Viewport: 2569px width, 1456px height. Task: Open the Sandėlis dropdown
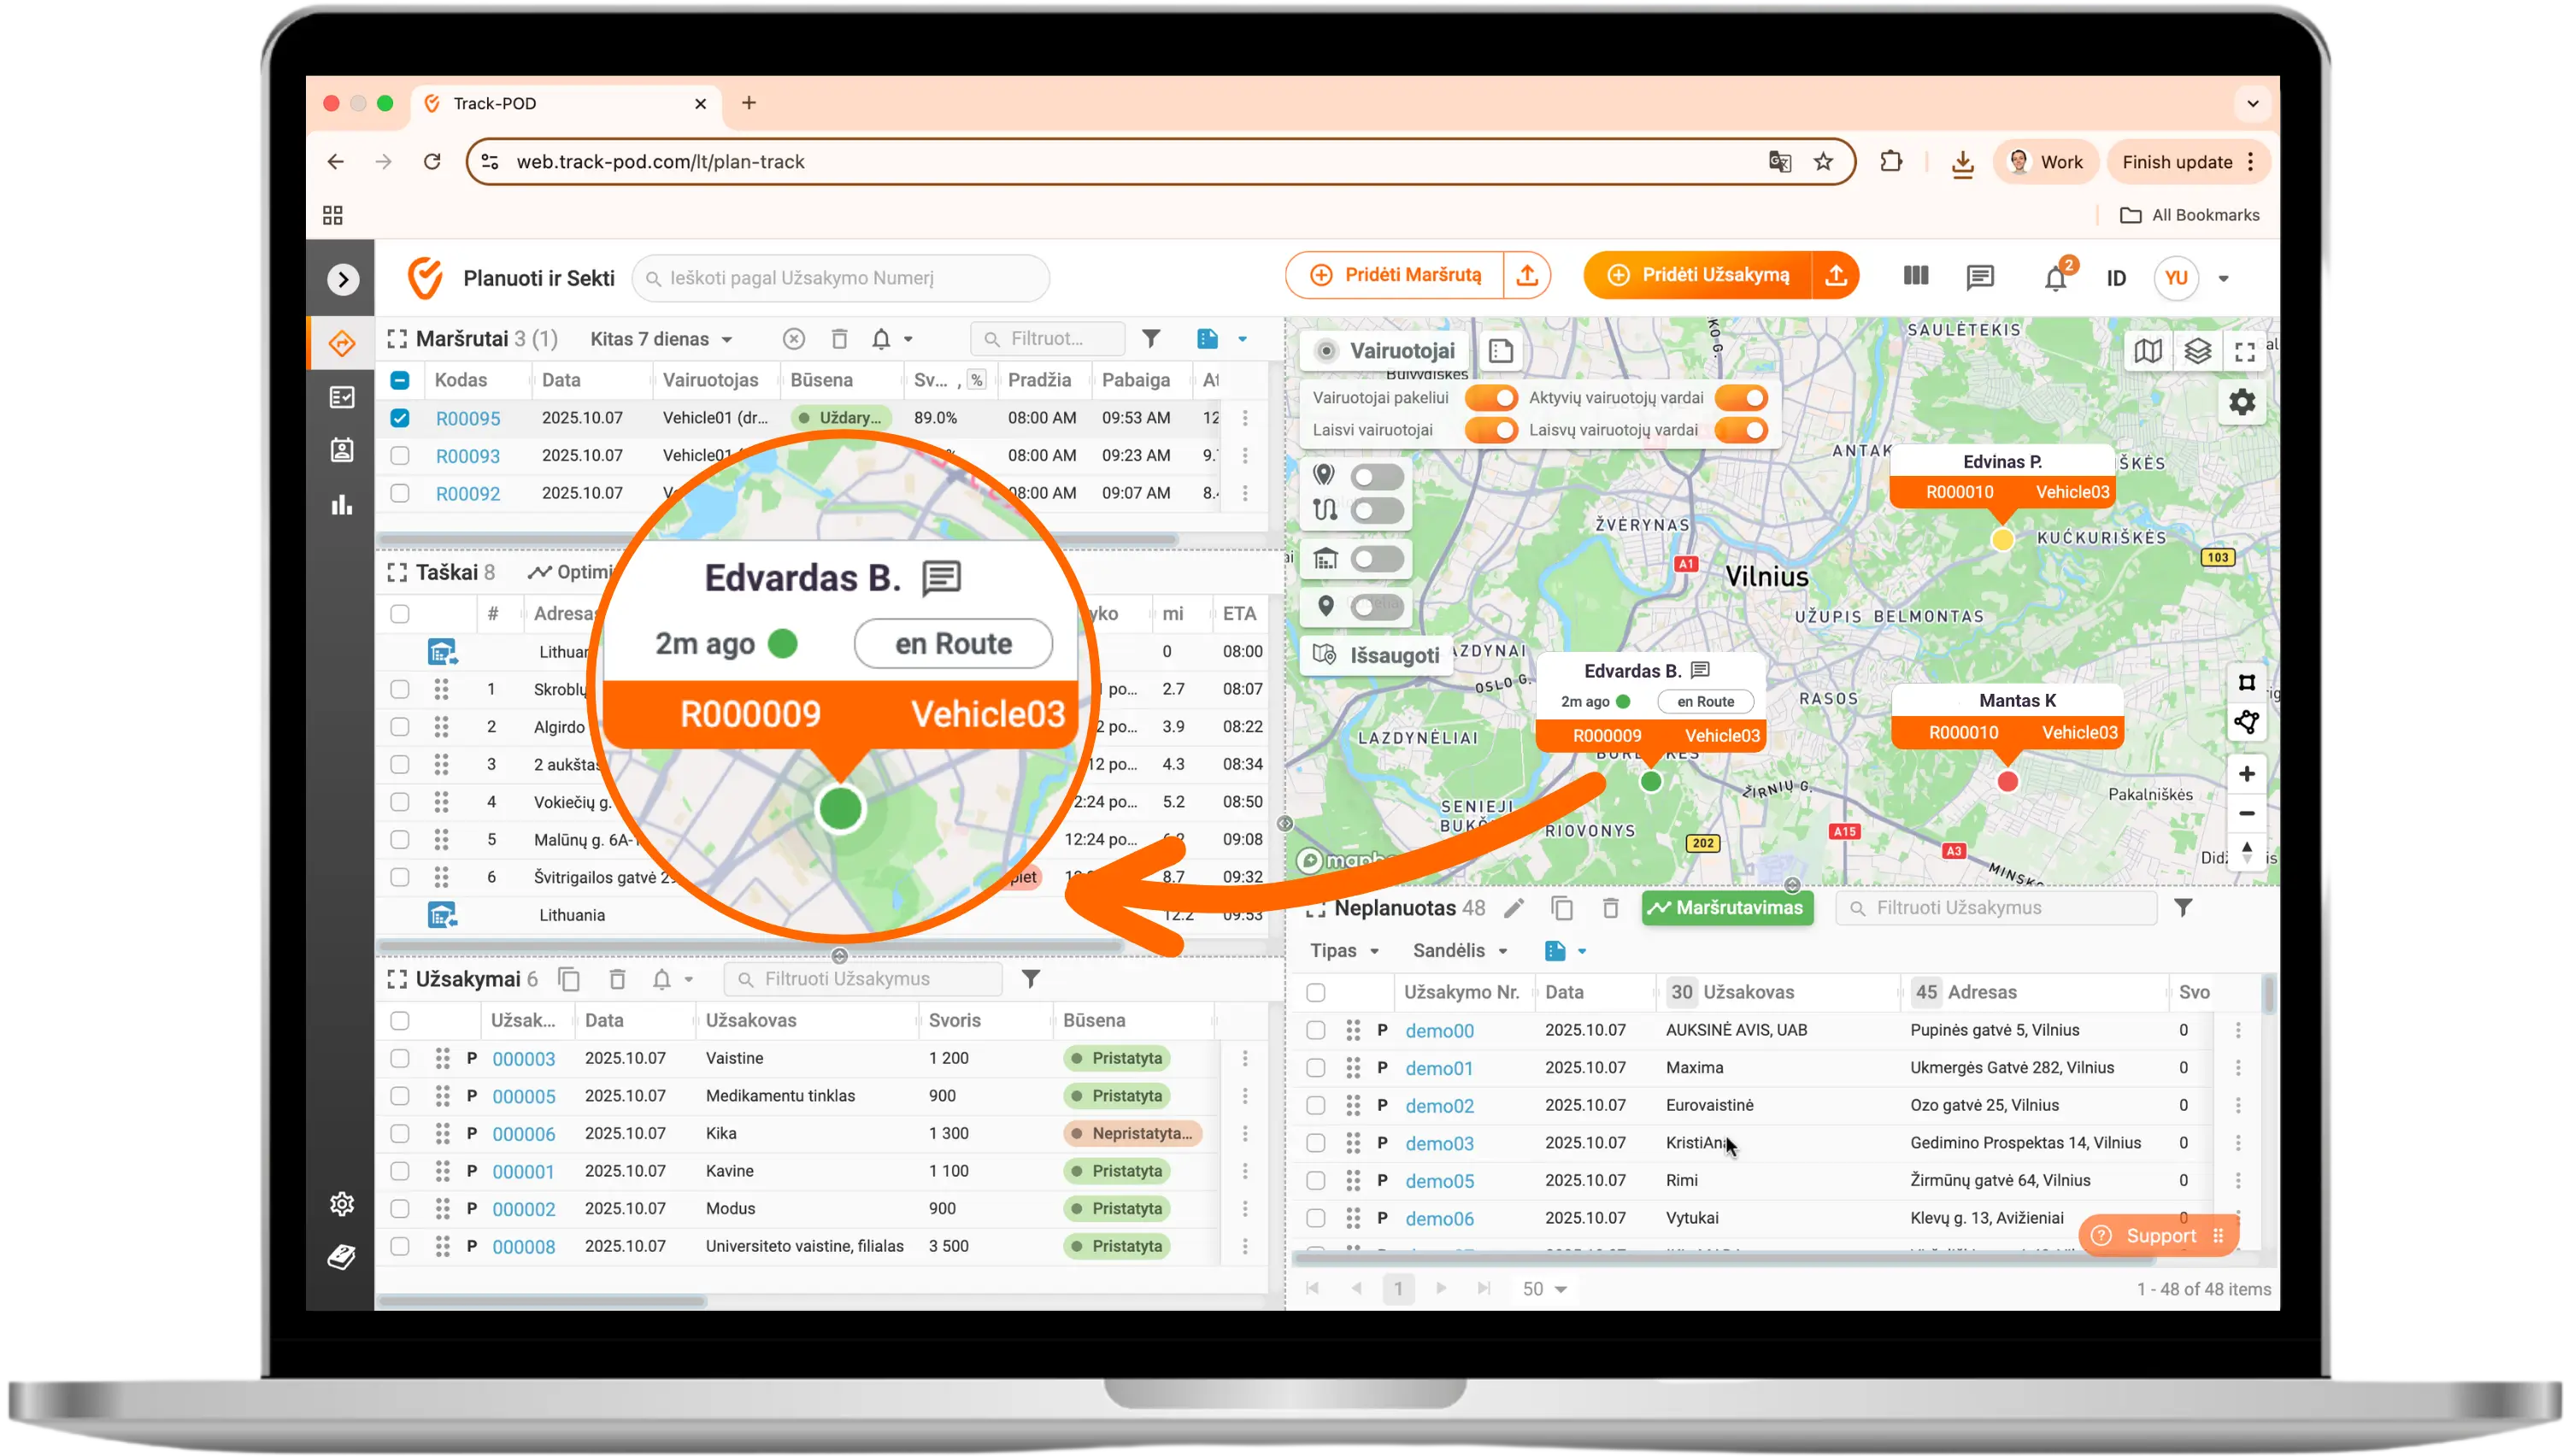1459,951
